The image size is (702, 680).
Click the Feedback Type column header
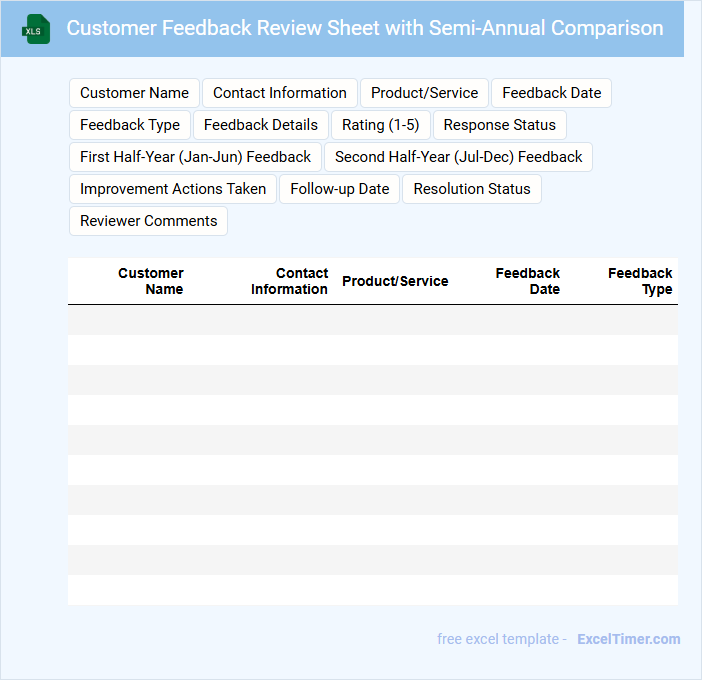640,281
